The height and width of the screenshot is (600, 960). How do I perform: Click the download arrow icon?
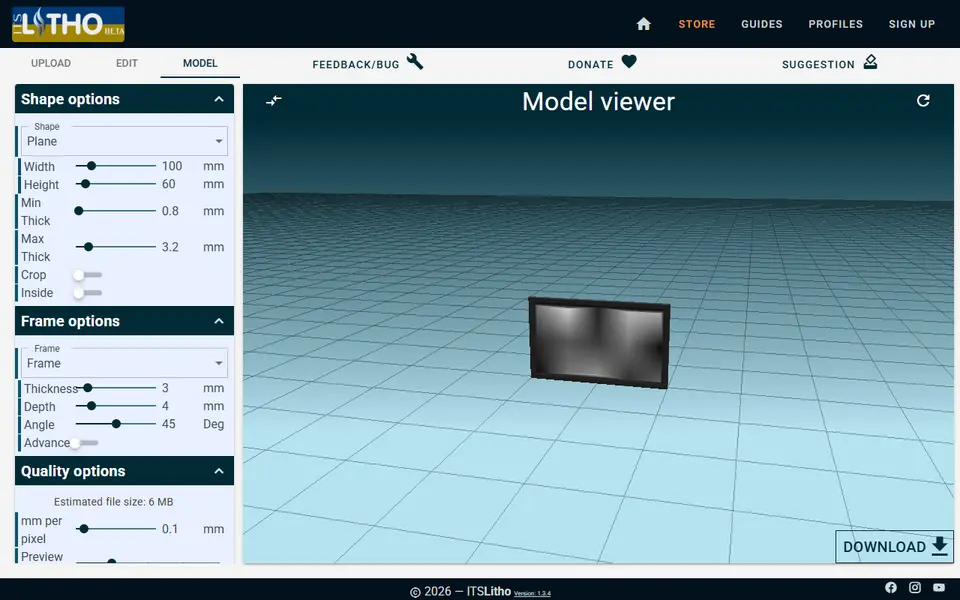[x=940, y=546]
